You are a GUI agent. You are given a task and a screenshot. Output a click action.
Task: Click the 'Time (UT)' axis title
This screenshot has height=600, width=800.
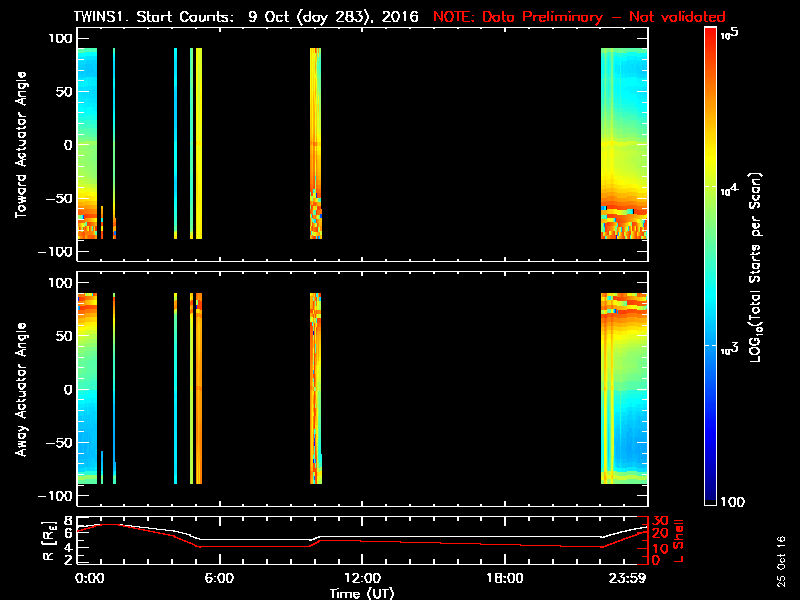[362, 592]
